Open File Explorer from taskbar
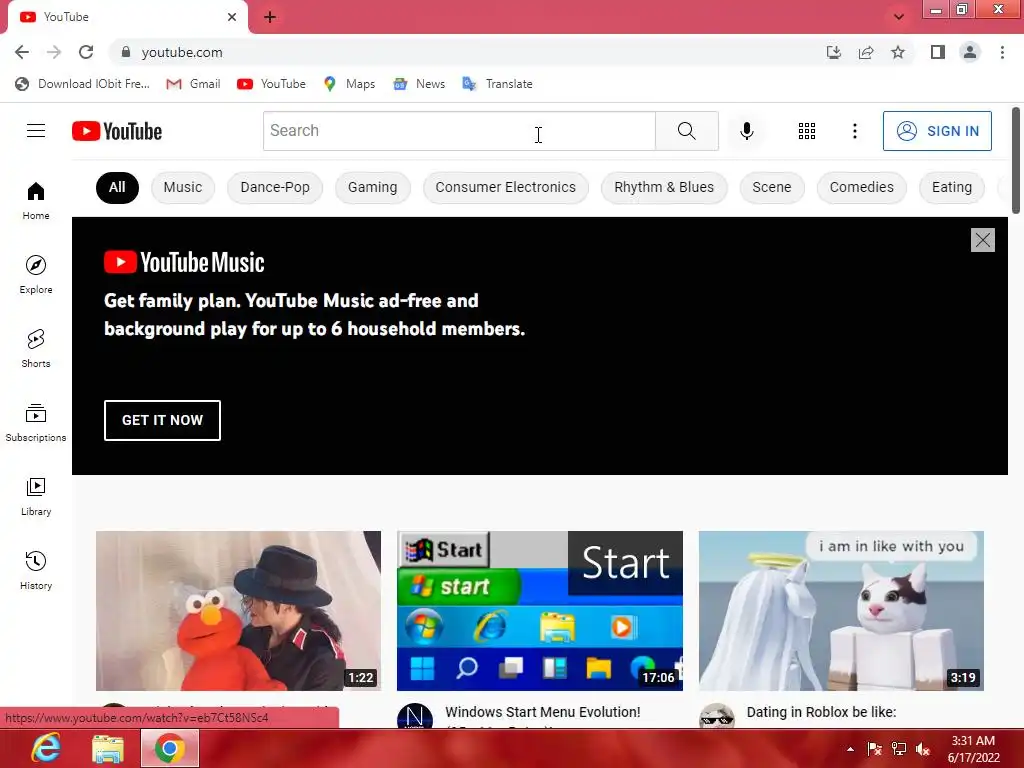Viewport: 1024px width, 768px height. (x=108, y=748)
